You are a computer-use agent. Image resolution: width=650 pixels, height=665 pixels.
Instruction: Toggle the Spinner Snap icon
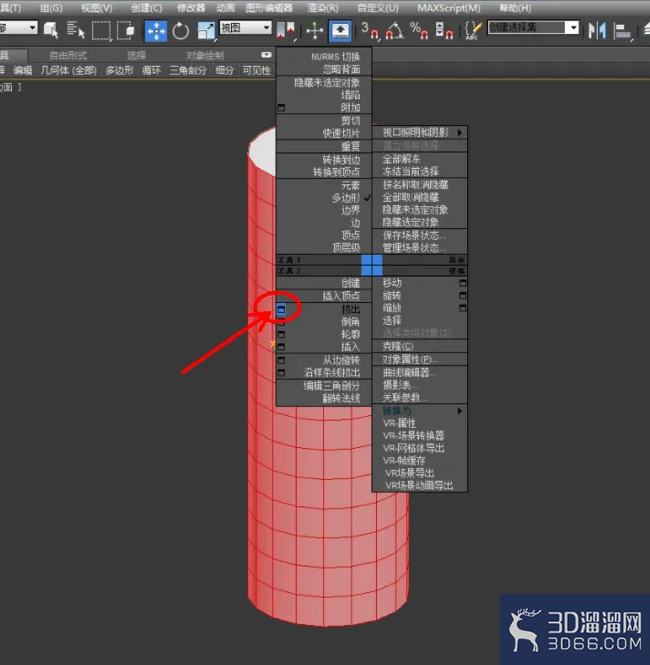(x=444, y=31)
